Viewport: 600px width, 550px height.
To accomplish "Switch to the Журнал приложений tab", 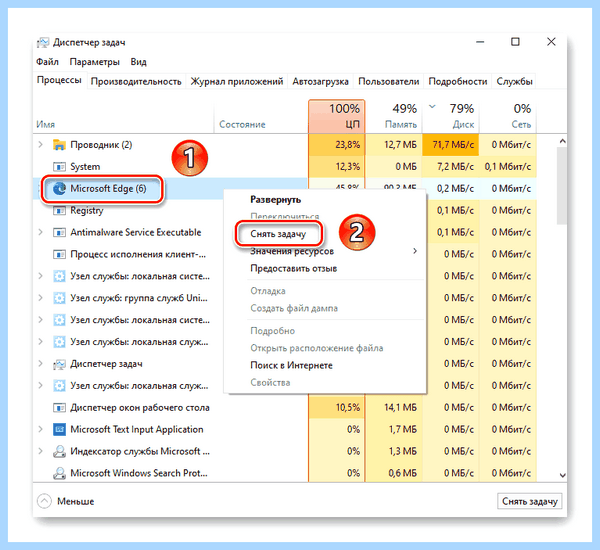I will (237, 82).
